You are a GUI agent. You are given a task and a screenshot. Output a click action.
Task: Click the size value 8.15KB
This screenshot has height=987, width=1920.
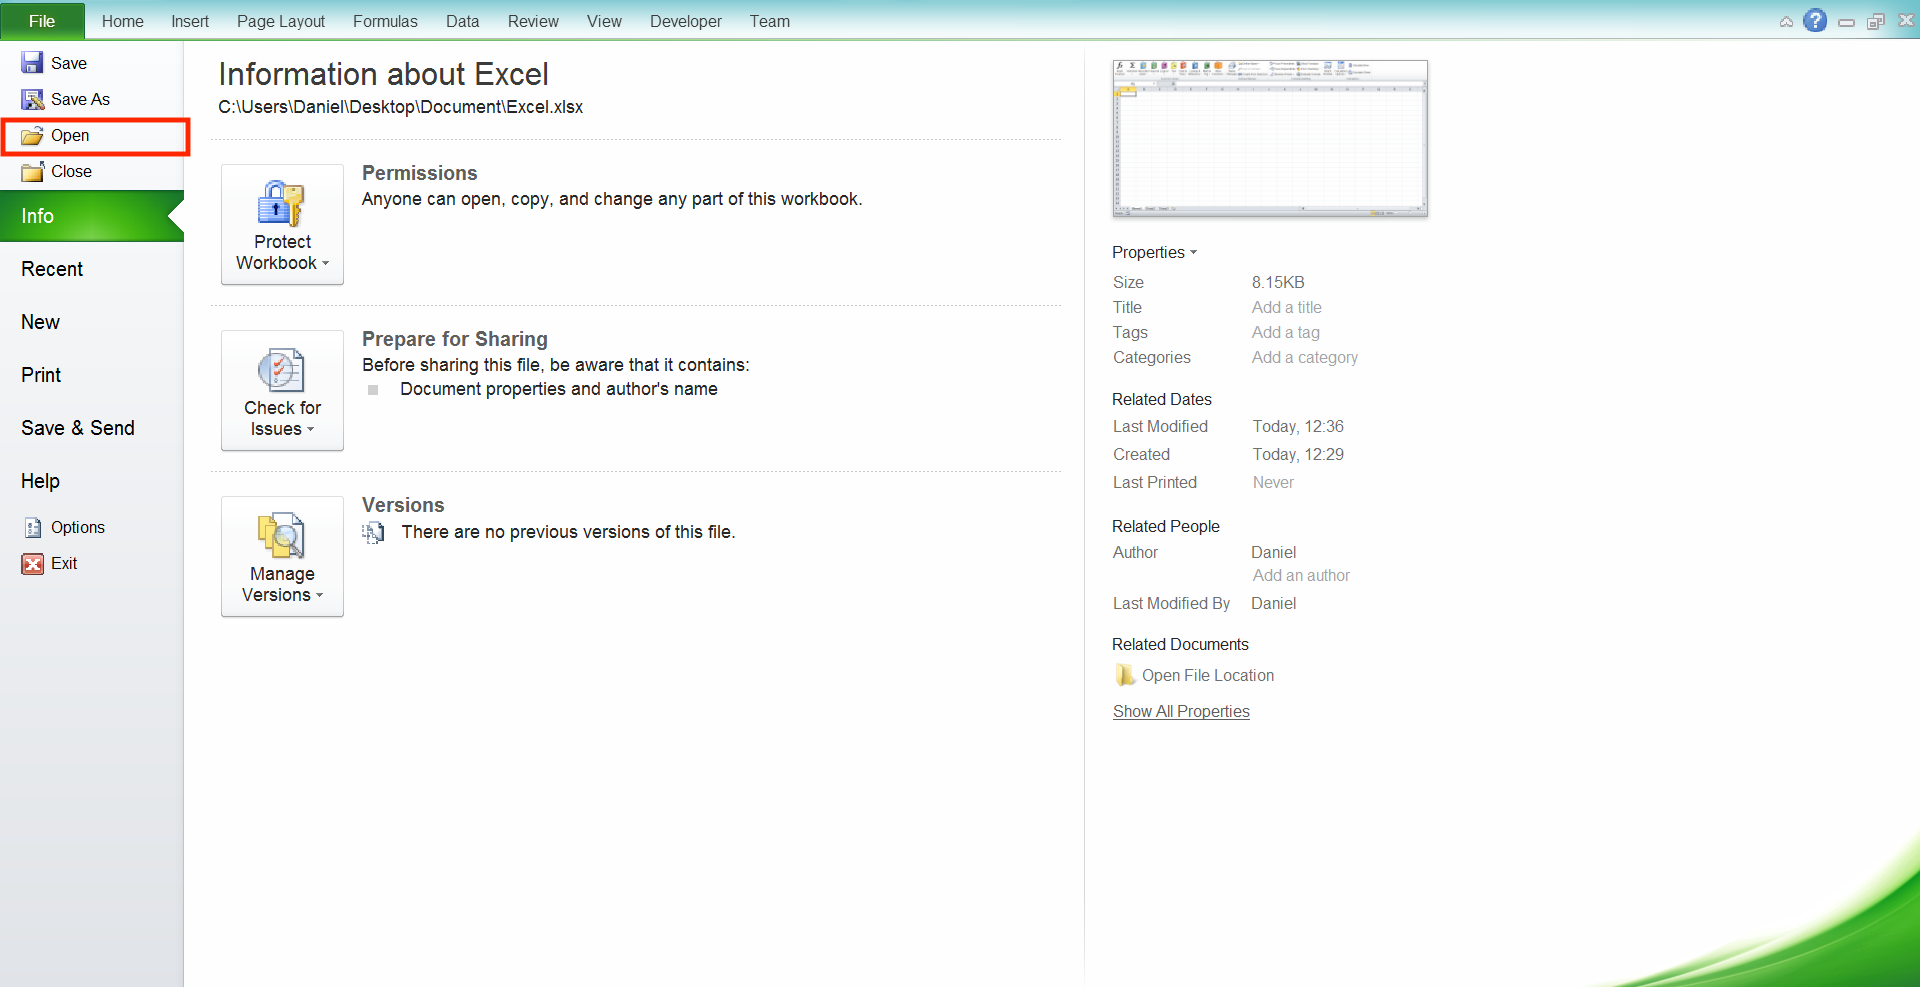[x=1278, y=282]
